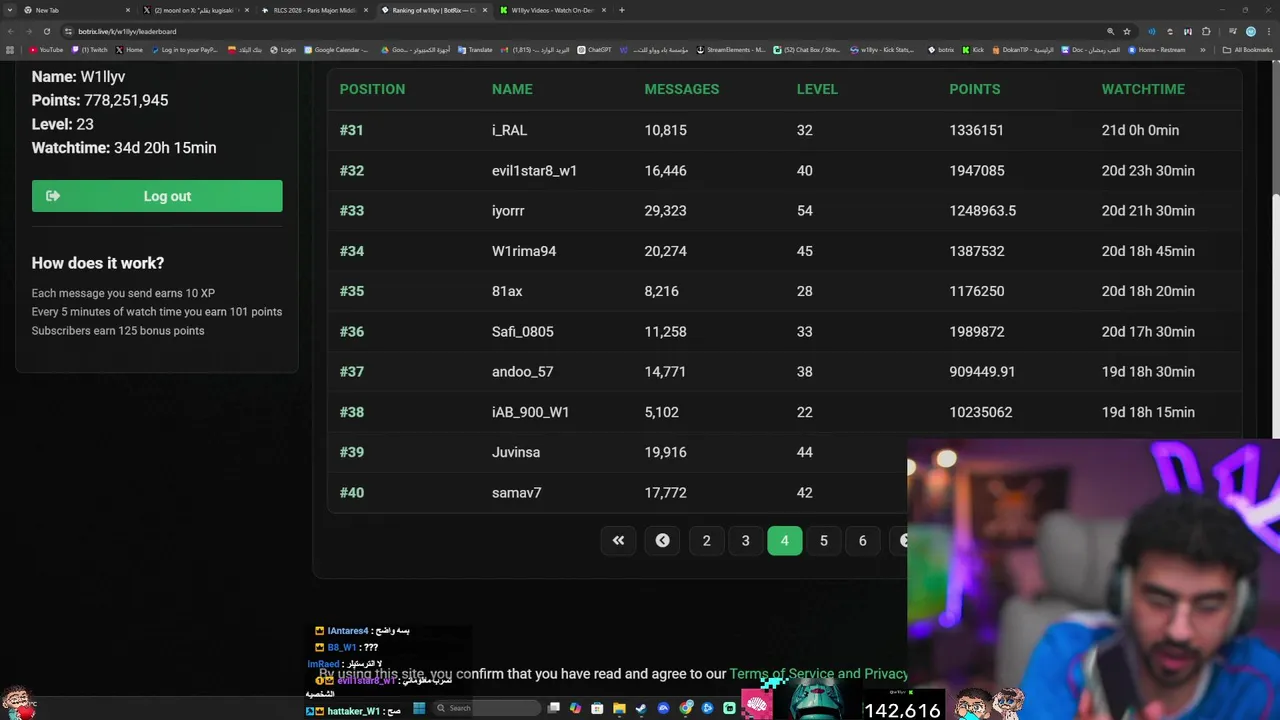Viewport: 1280px width, 720px height.
Task: Open Chrome icon in taskbar
Action: click(686, 708)
